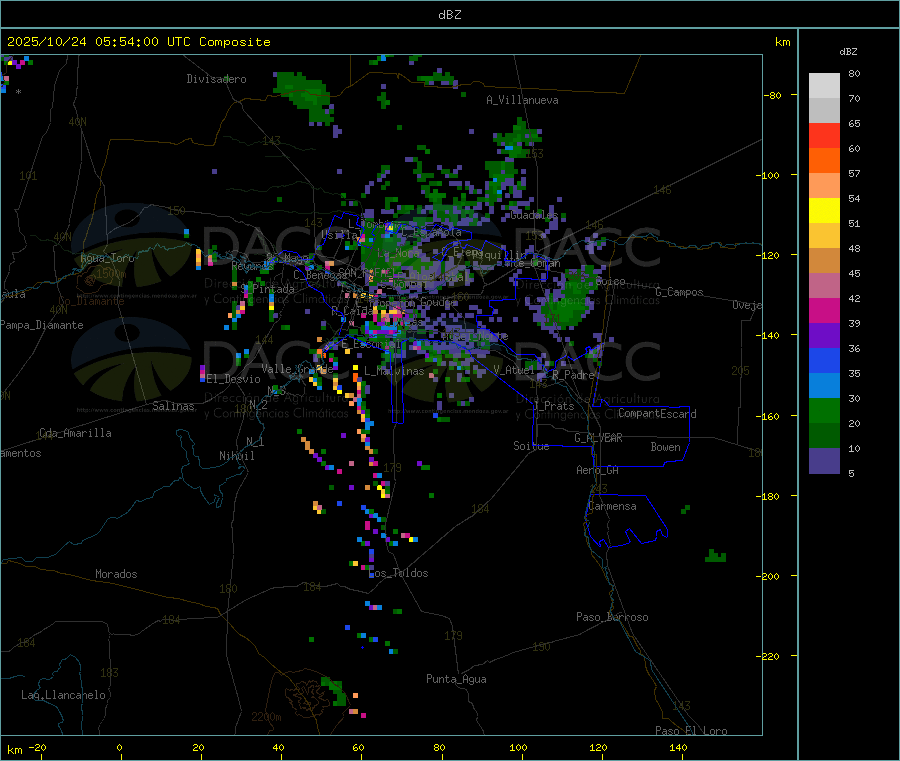Click the L_Malvinas map label
The width and height of the screenshot is (900, 761).
(x=394, y=371)
